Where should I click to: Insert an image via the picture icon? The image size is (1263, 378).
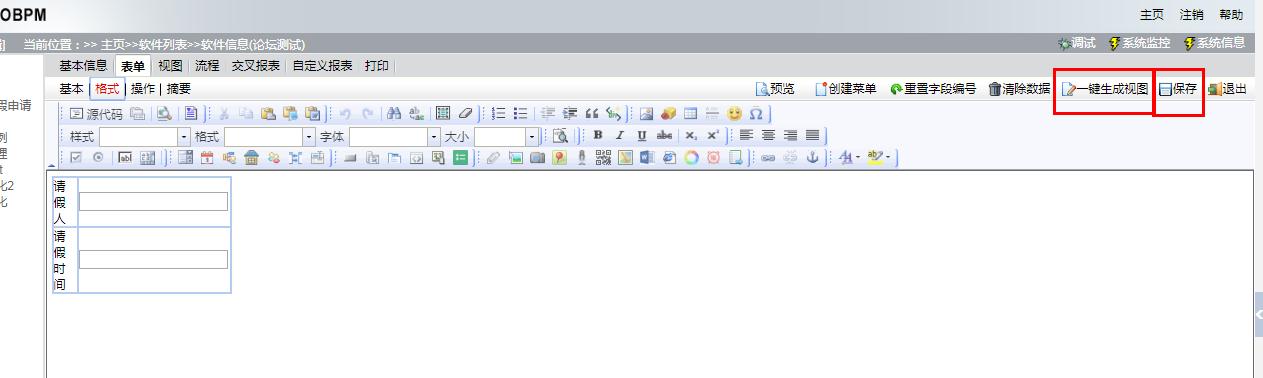[646, 114]
